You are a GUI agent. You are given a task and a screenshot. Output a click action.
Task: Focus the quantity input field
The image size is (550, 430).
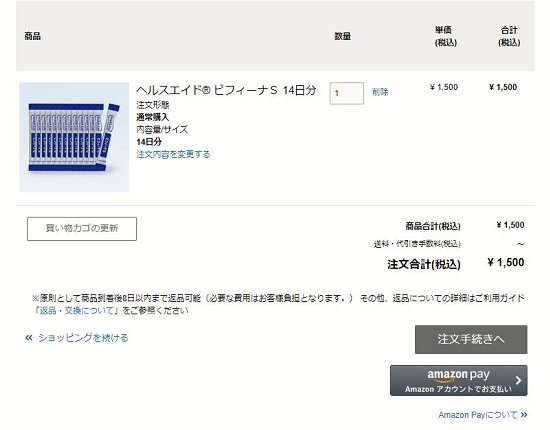pos(347,93)
